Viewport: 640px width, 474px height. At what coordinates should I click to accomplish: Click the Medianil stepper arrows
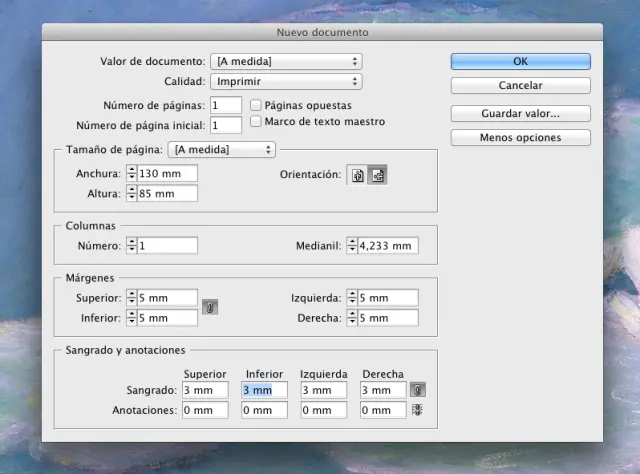click(351, 245)
